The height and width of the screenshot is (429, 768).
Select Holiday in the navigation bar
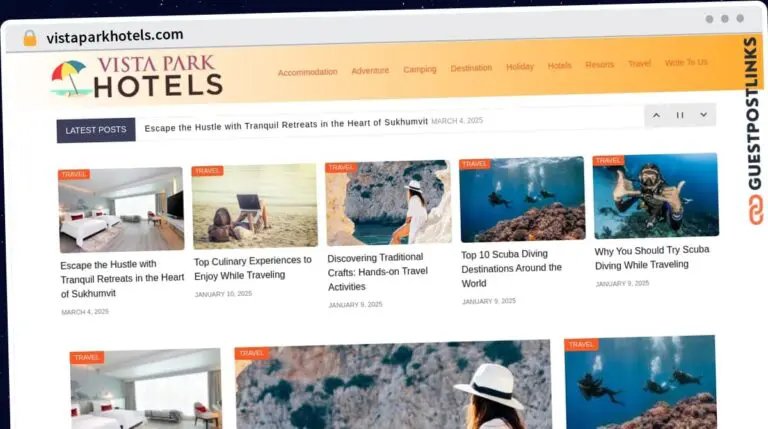click(x=520, y=66)
